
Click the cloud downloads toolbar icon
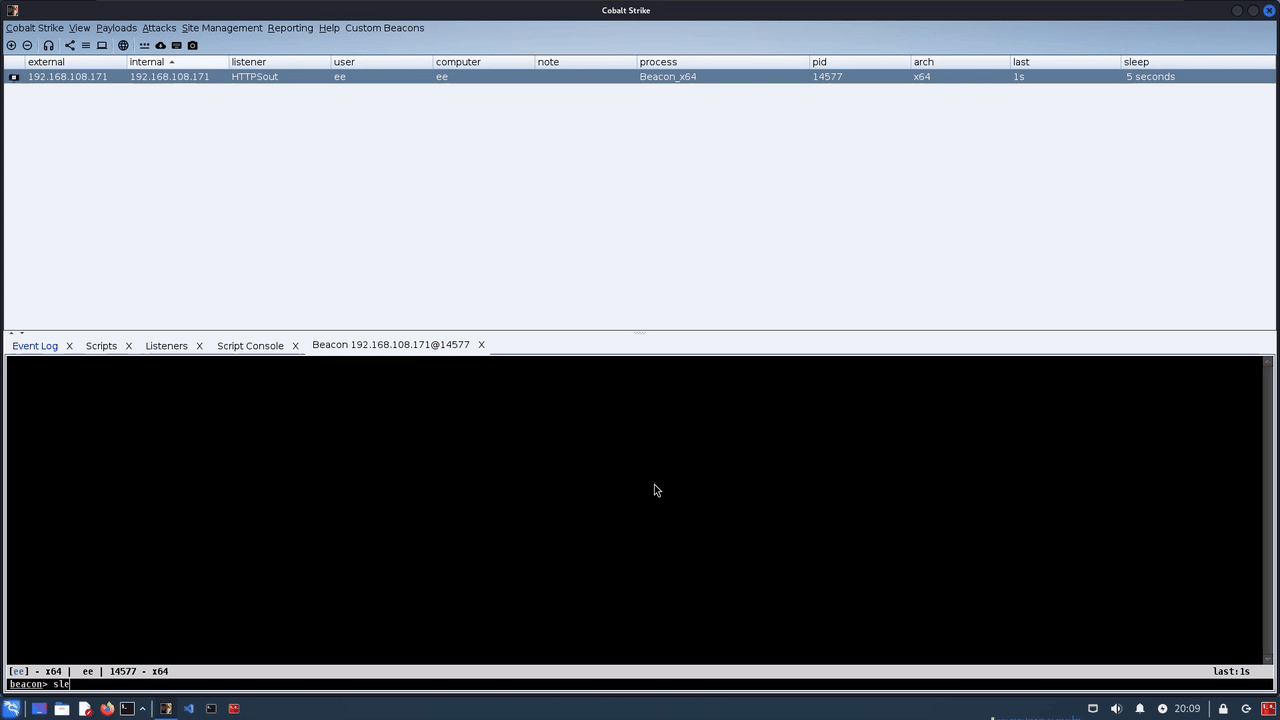tap(160, 45)
